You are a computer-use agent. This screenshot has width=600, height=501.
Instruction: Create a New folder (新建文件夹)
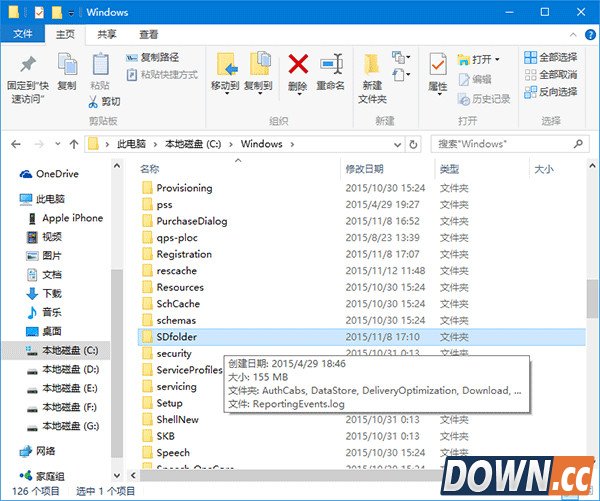click(x=372, y=78)
